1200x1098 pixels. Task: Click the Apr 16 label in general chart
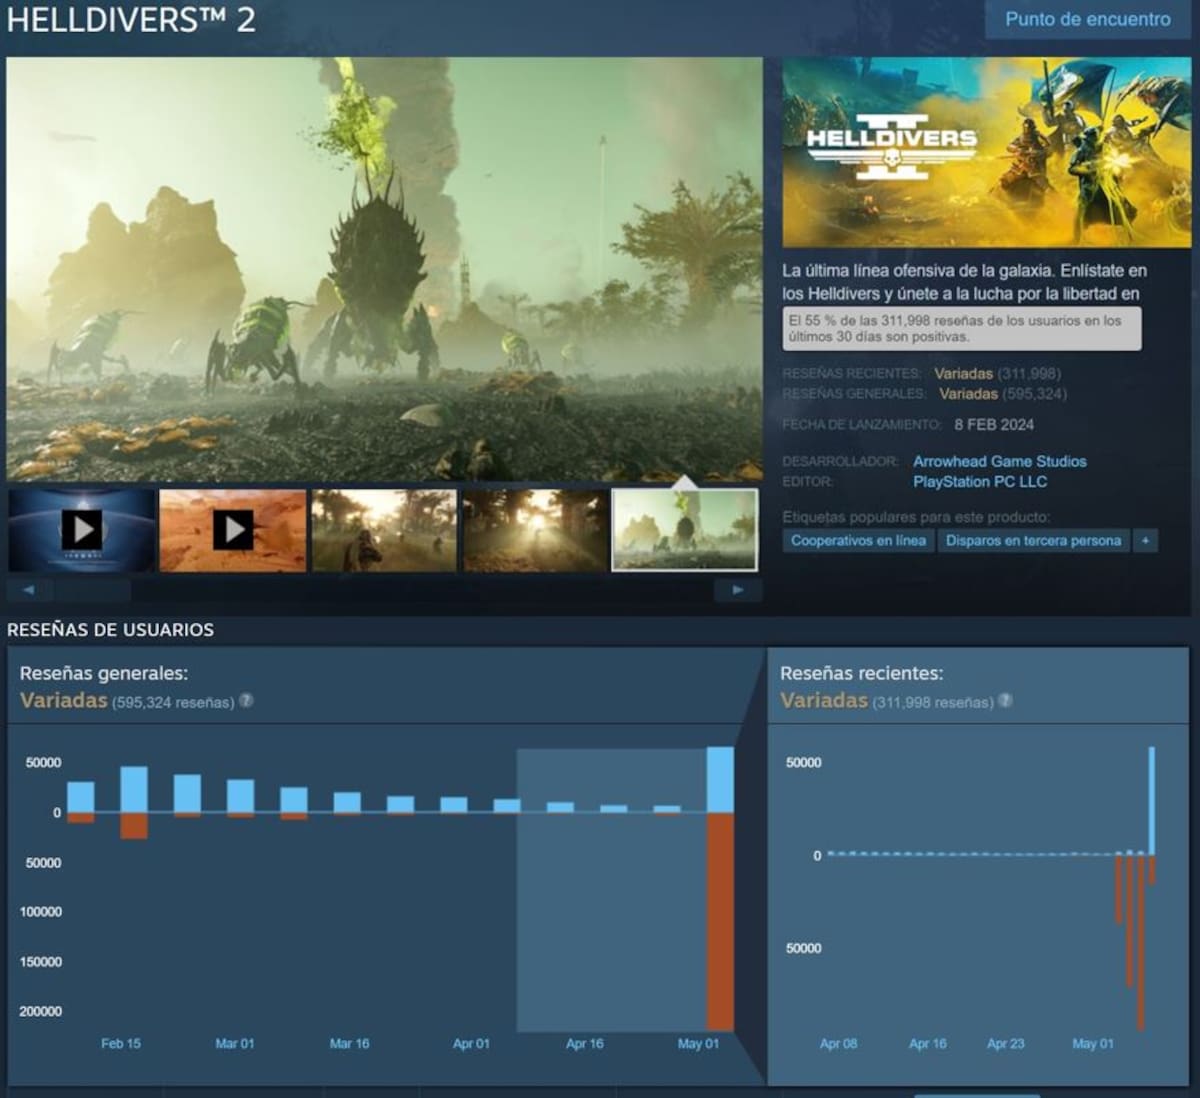(585, 1043)
